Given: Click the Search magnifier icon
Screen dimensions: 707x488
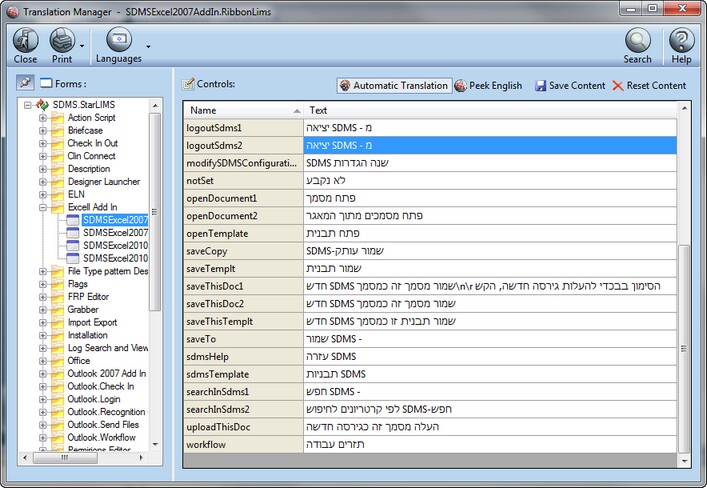Looking at the screenshot, I should point(638,41).
